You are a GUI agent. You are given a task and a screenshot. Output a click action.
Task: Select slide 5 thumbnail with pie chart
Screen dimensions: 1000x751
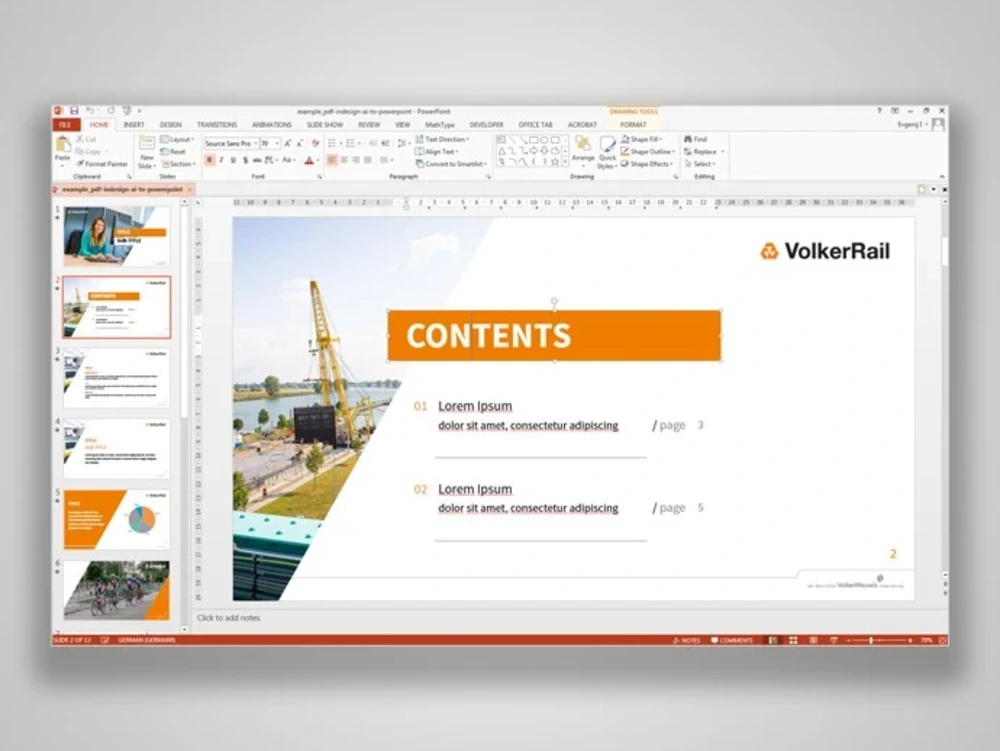pos(117,520)
